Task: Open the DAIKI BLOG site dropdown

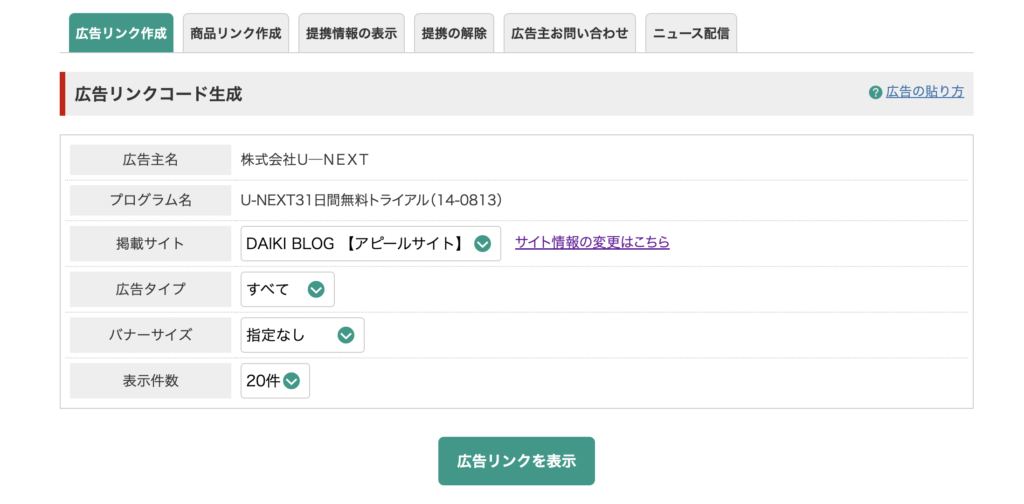Action: click(371, 244)
